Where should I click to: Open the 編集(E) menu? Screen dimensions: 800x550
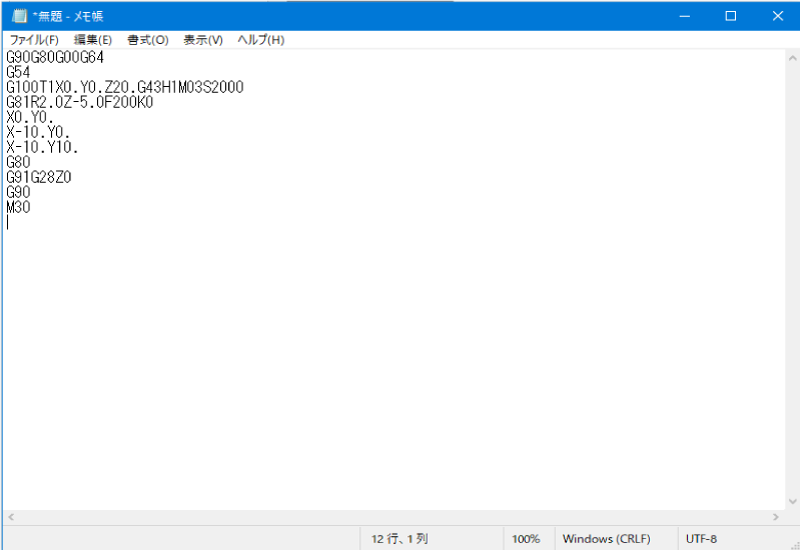point(93,40)
